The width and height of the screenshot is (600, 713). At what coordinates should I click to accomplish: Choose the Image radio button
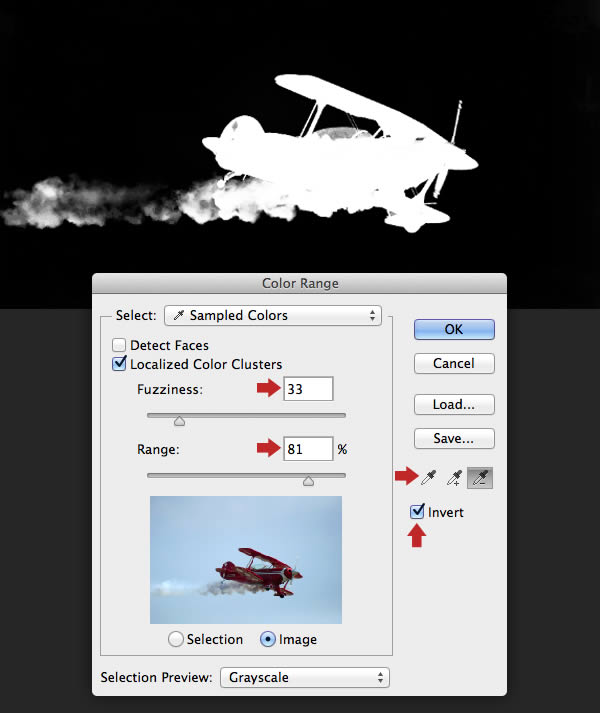coord(267,639)
